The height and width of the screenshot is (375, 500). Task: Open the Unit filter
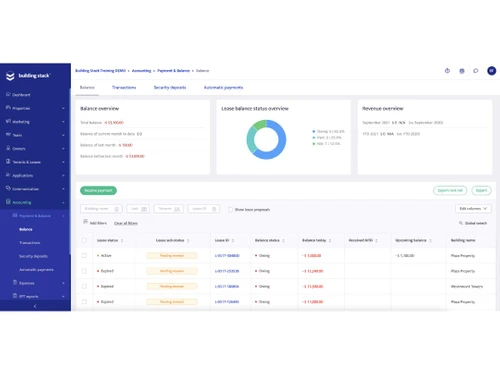pos(138,209)
